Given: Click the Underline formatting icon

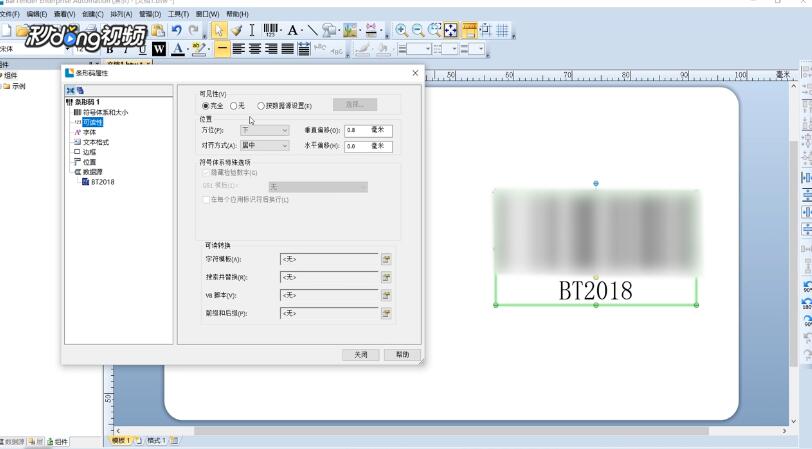Looking at the screenshot, I should point(143,49).
